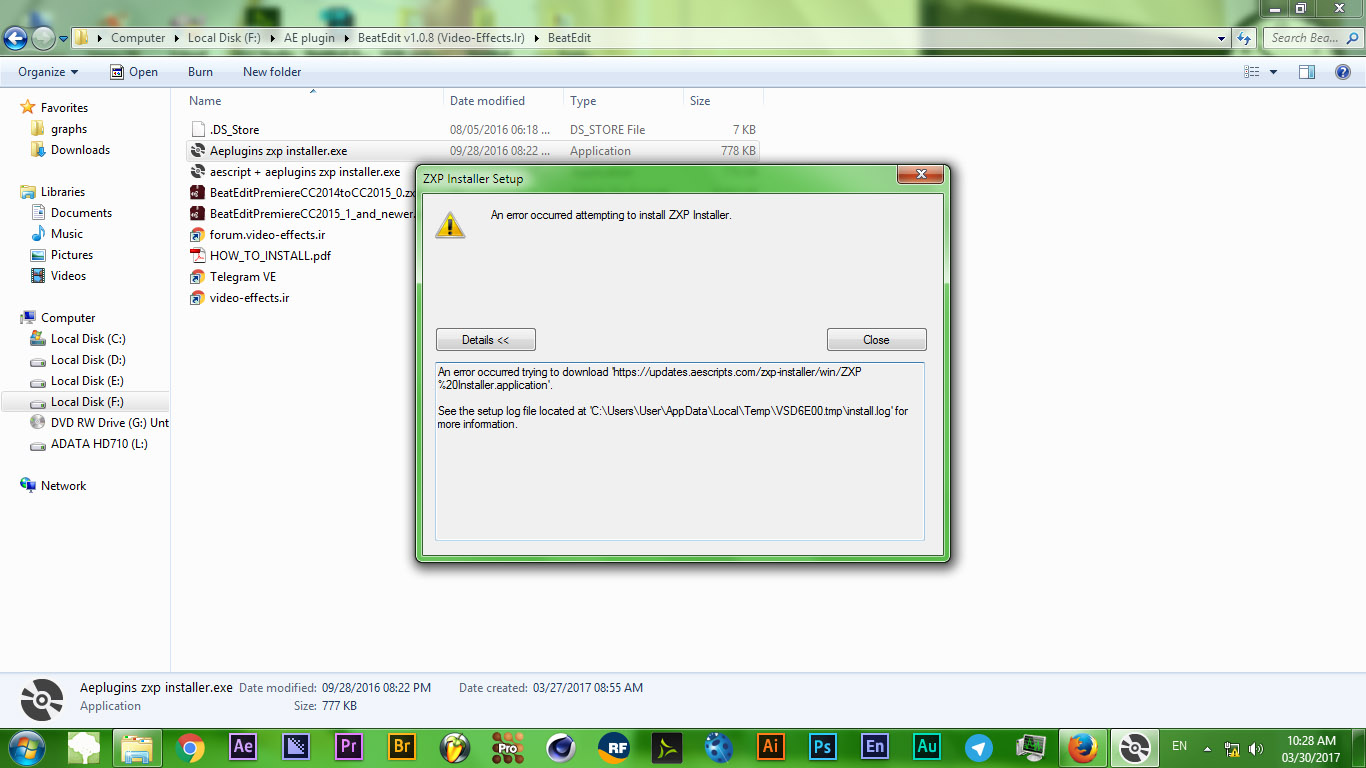The image size is (1366, 768).
Task: Toggle the preview pane icon
Action: (x=1306, y=72)
